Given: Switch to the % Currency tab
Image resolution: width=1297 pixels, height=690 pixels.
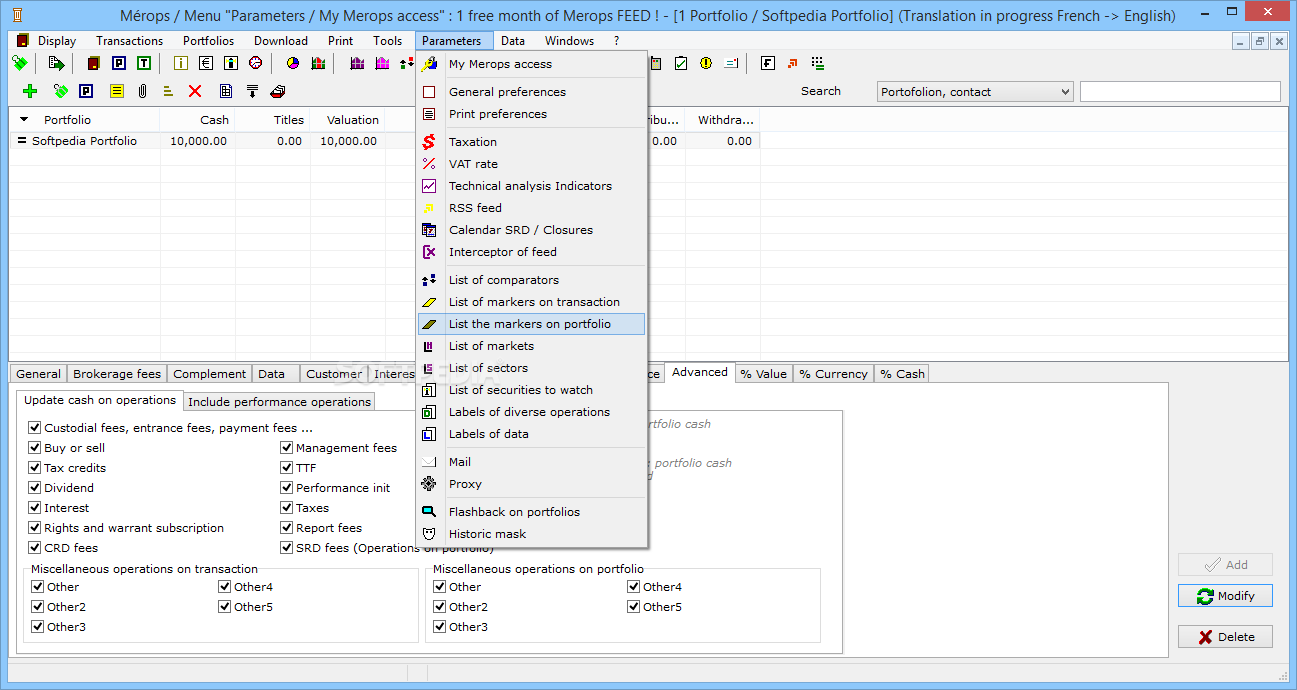Looking at the screenshot, I should pos(834,374).
